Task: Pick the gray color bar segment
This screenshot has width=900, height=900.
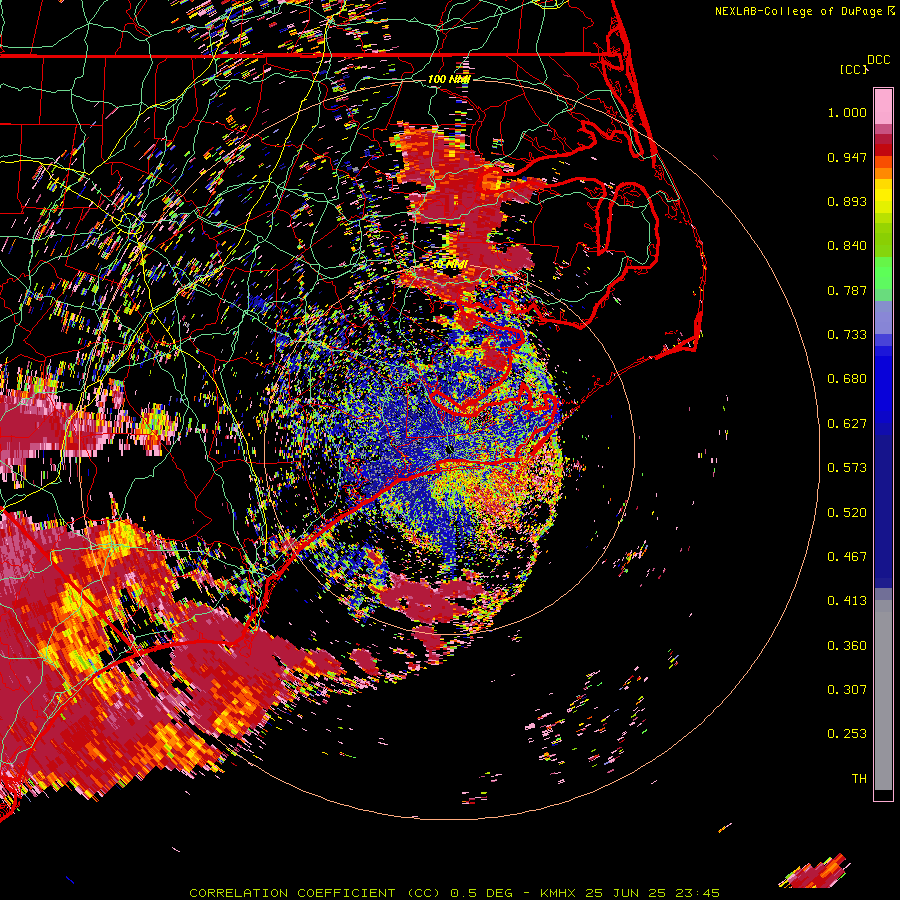Action: (883, 695)
